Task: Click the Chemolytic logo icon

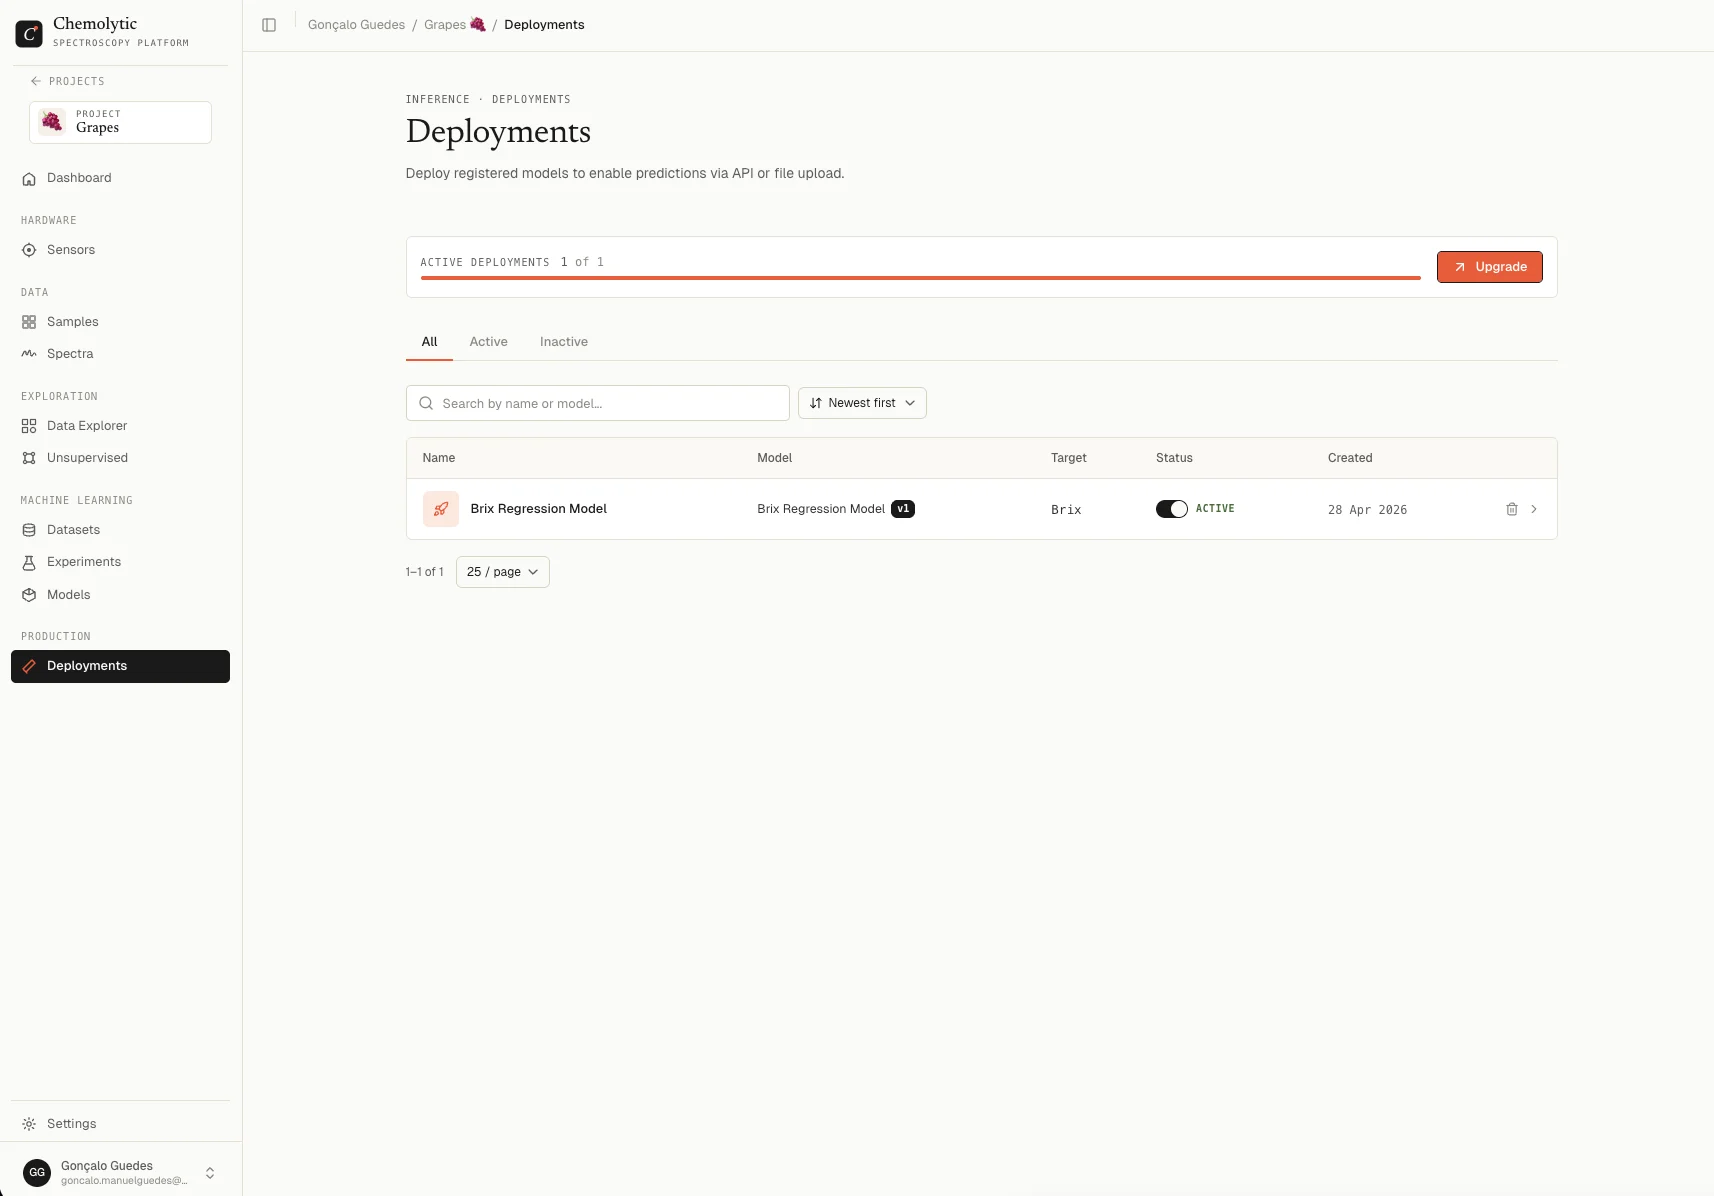Action: [x=29, y=33]
